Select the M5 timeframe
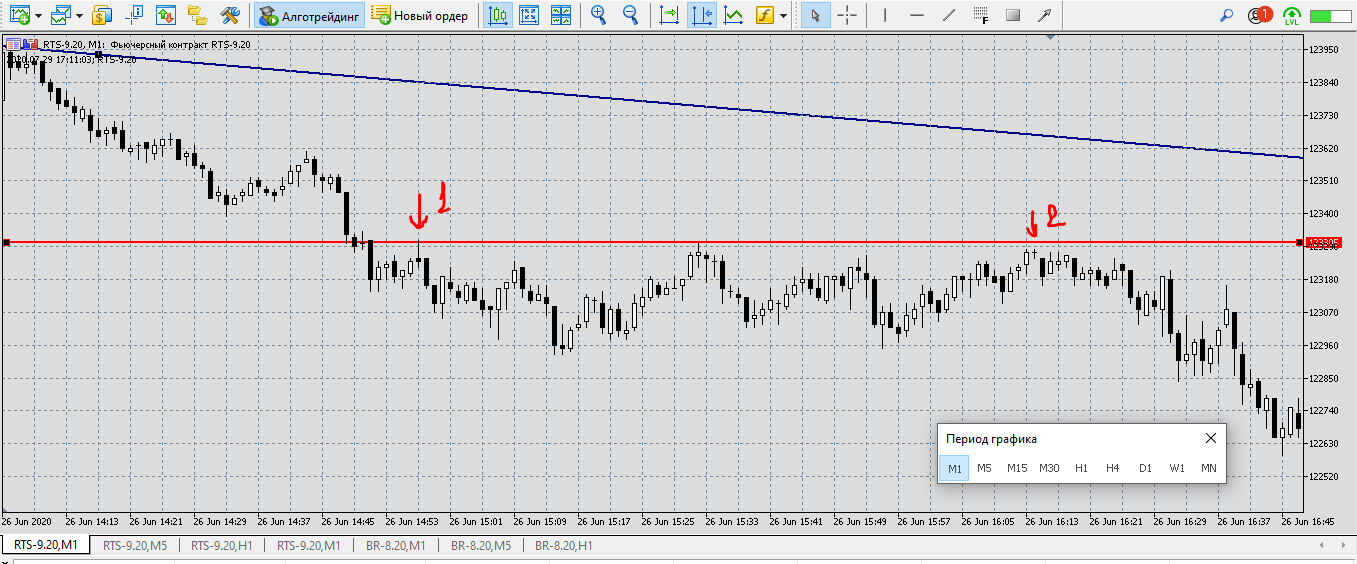The width and height of the screenshot is (1357, 564). tap(985, 468)
